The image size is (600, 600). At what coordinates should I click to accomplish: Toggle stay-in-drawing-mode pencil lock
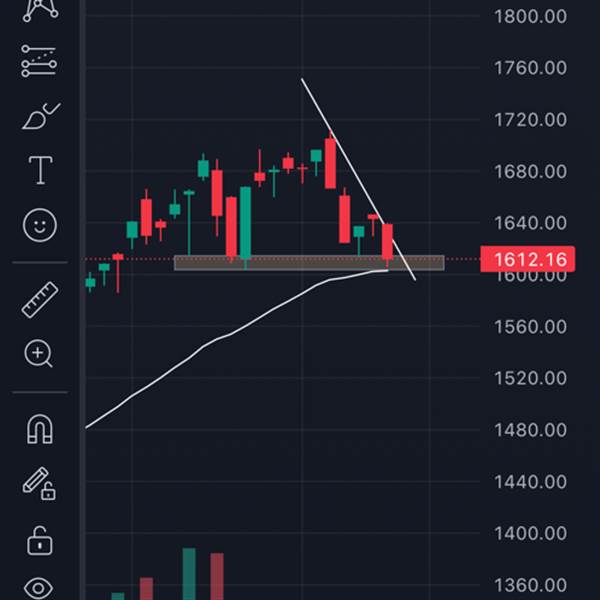39,484
